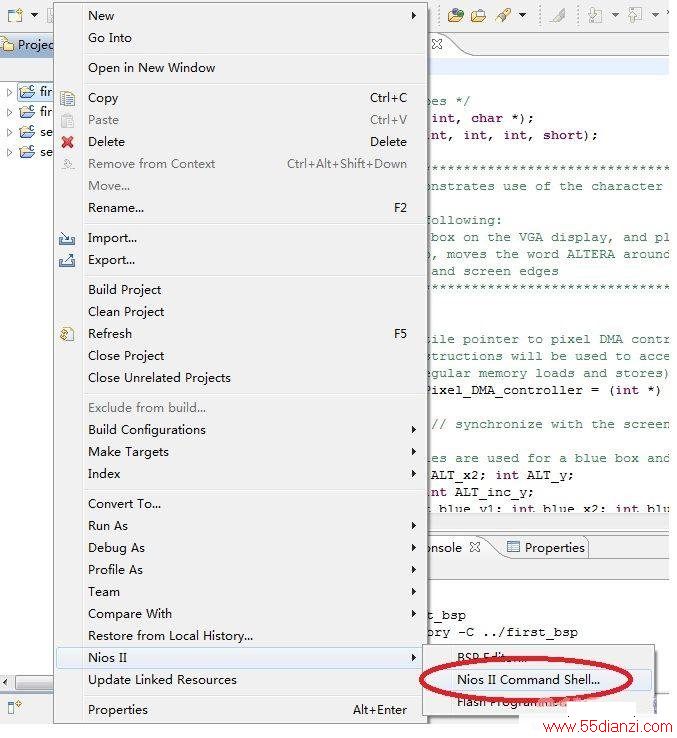Click 'Pixel_DMA_controller' text in code editor

point(504,391)
